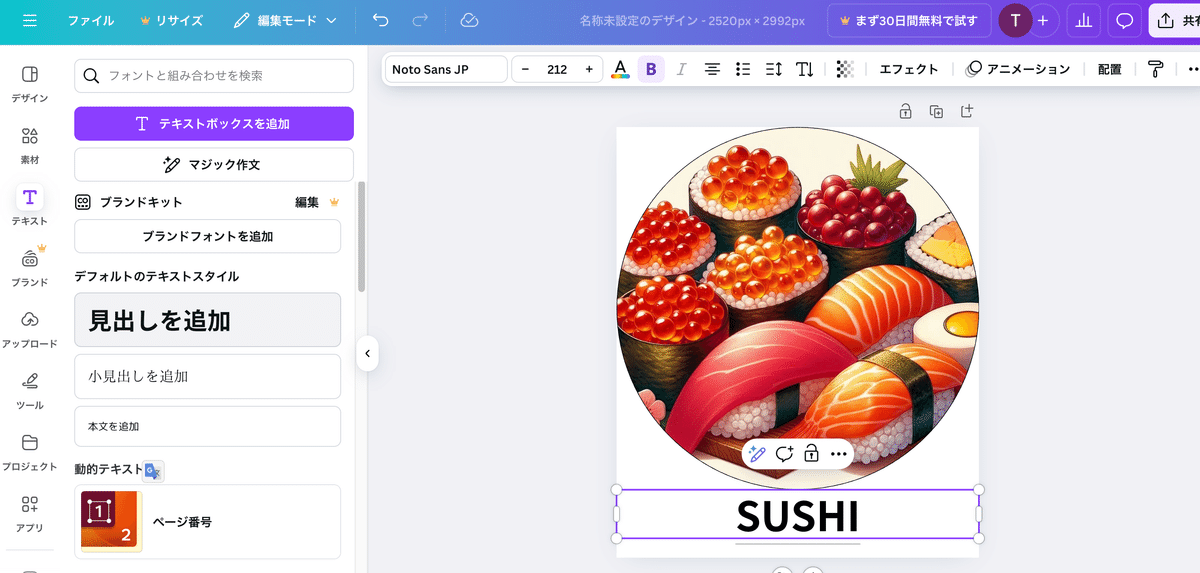Open the デザイン sidebar tab
This screenshot has width=1200, height=573.
click(30, 85)
